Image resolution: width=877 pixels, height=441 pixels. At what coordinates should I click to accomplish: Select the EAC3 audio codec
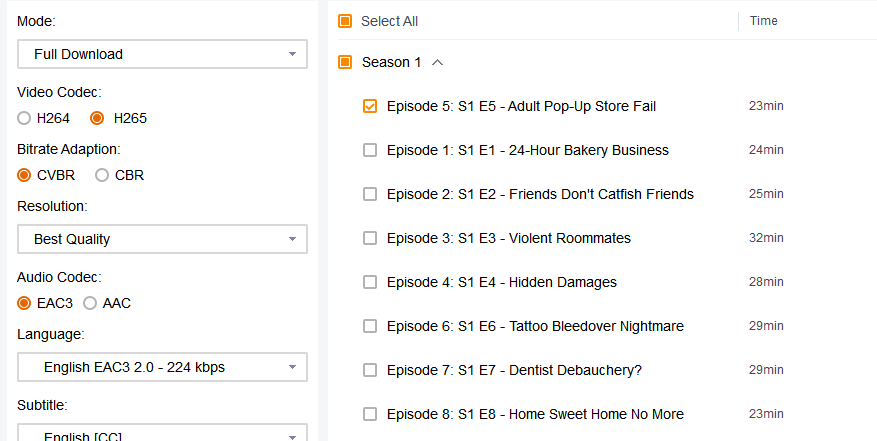click(25, 303)
